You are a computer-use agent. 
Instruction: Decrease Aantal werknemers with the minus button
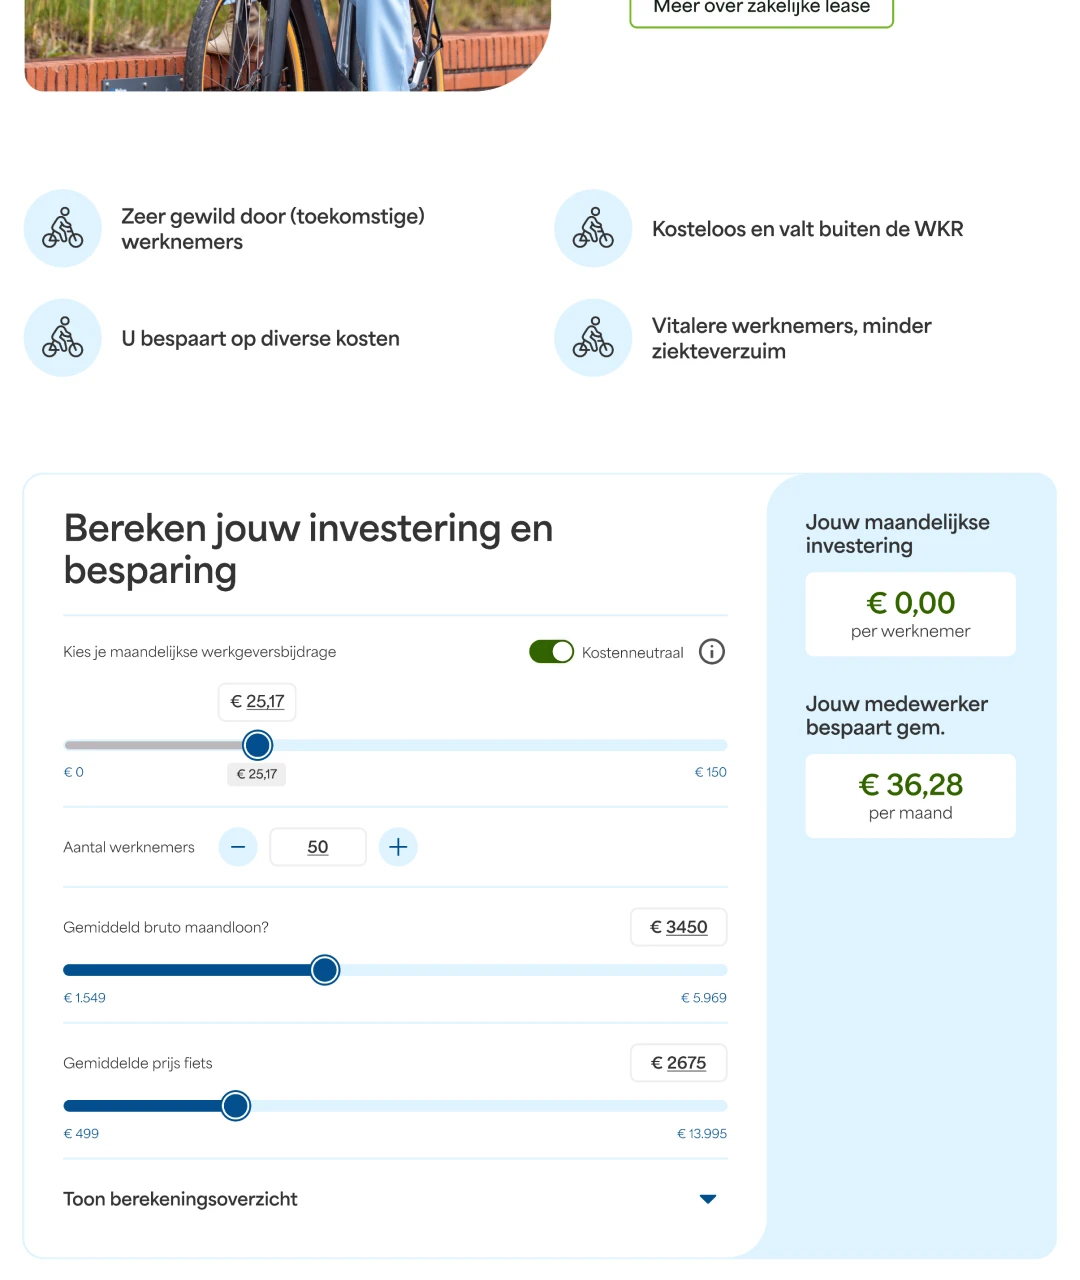238,847
